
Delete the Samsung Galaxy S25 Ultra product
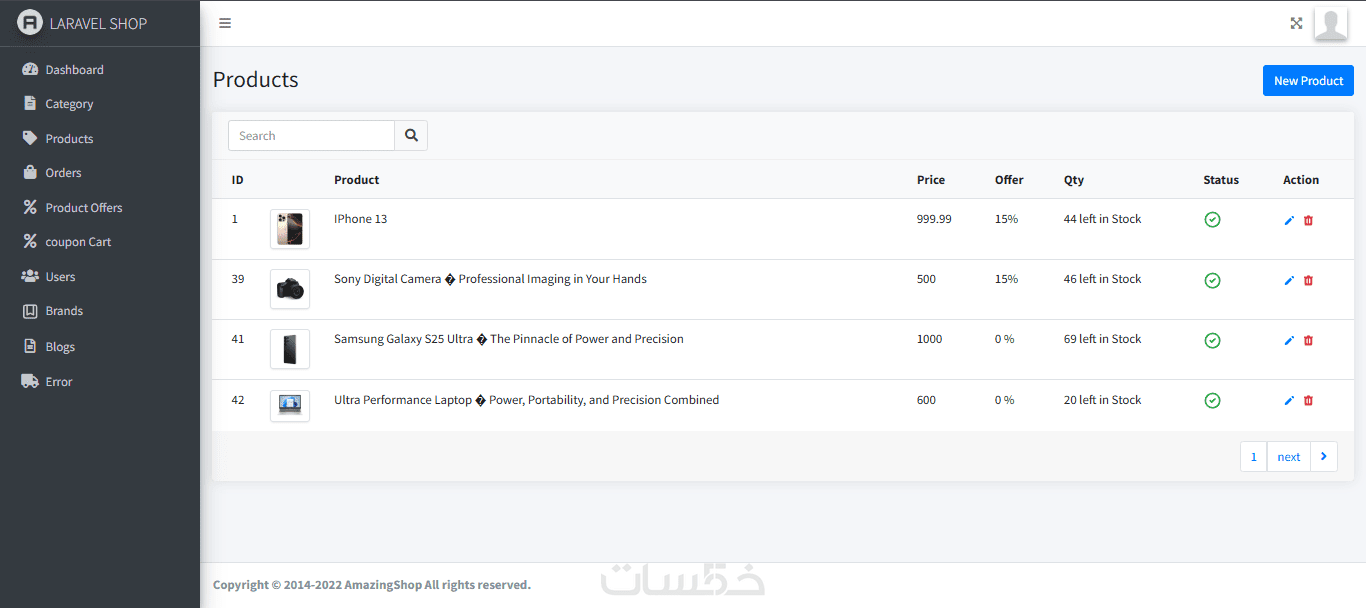coord(1308,340)
